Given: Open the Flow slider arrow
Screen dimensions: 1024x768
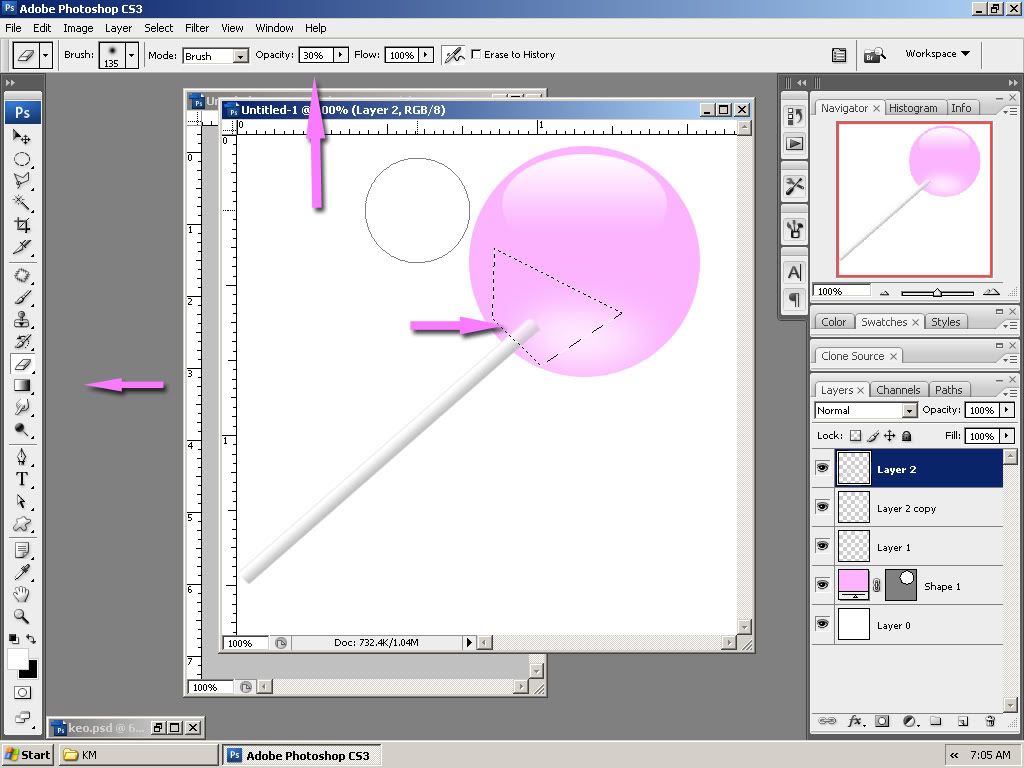Looking at the screenshot, I should [x=426, y=55].
